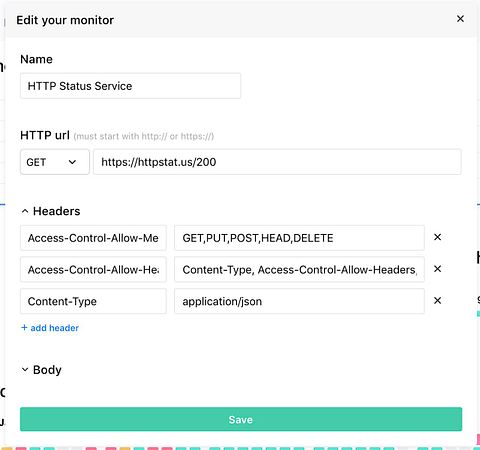Focus the monitor Name field

tap(130, 86)
